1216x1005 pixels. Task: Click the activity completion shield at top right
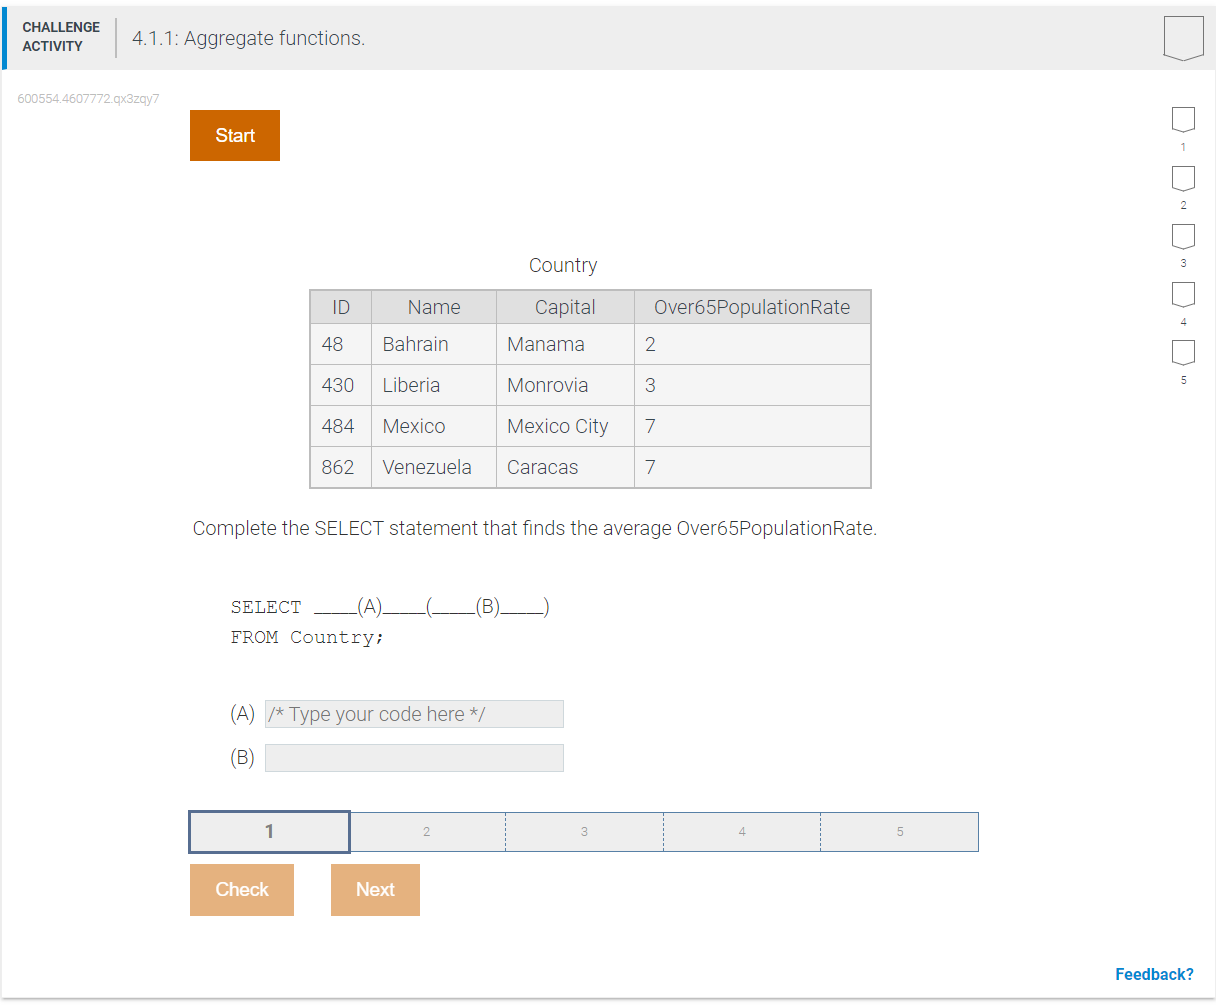pos(1183,36)
